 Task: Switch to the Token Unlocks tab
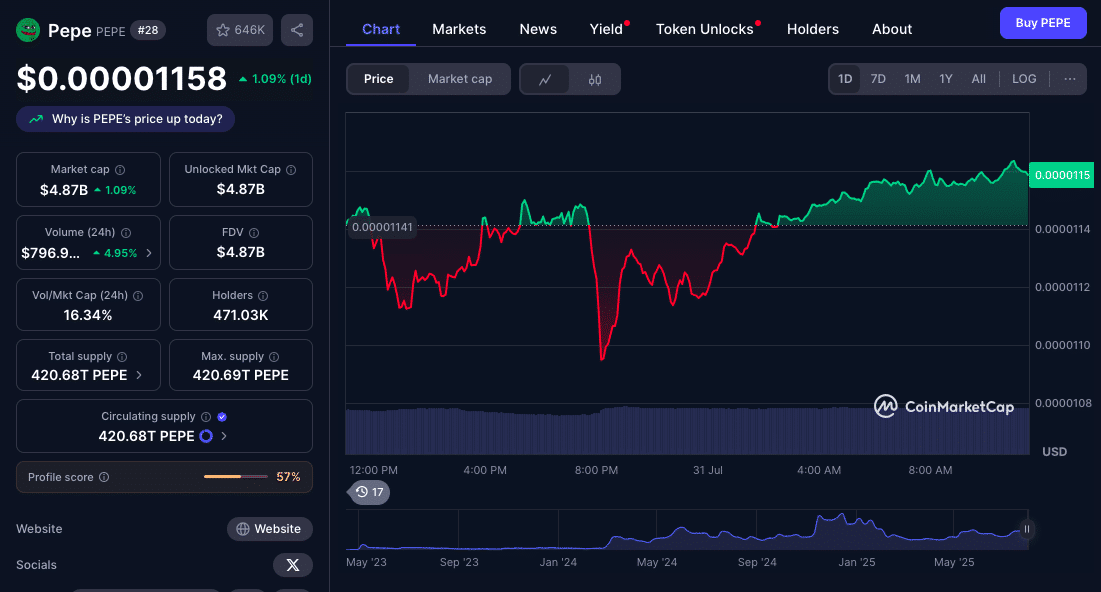point(705,29)
